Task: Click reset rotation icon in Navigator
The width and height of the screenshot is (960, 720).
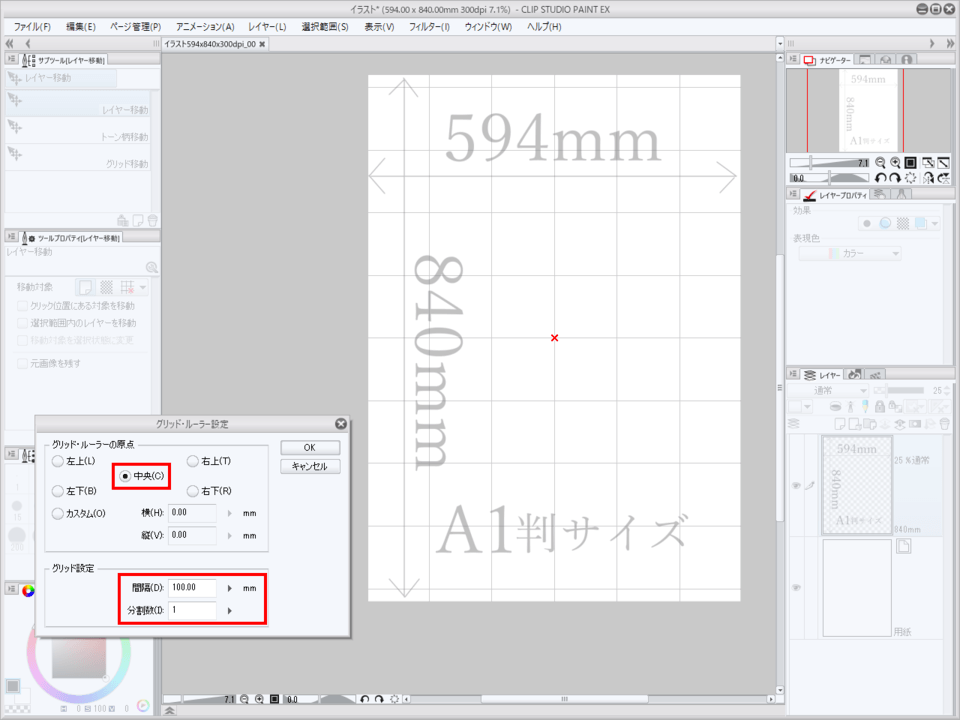Action: click(911, 178)
